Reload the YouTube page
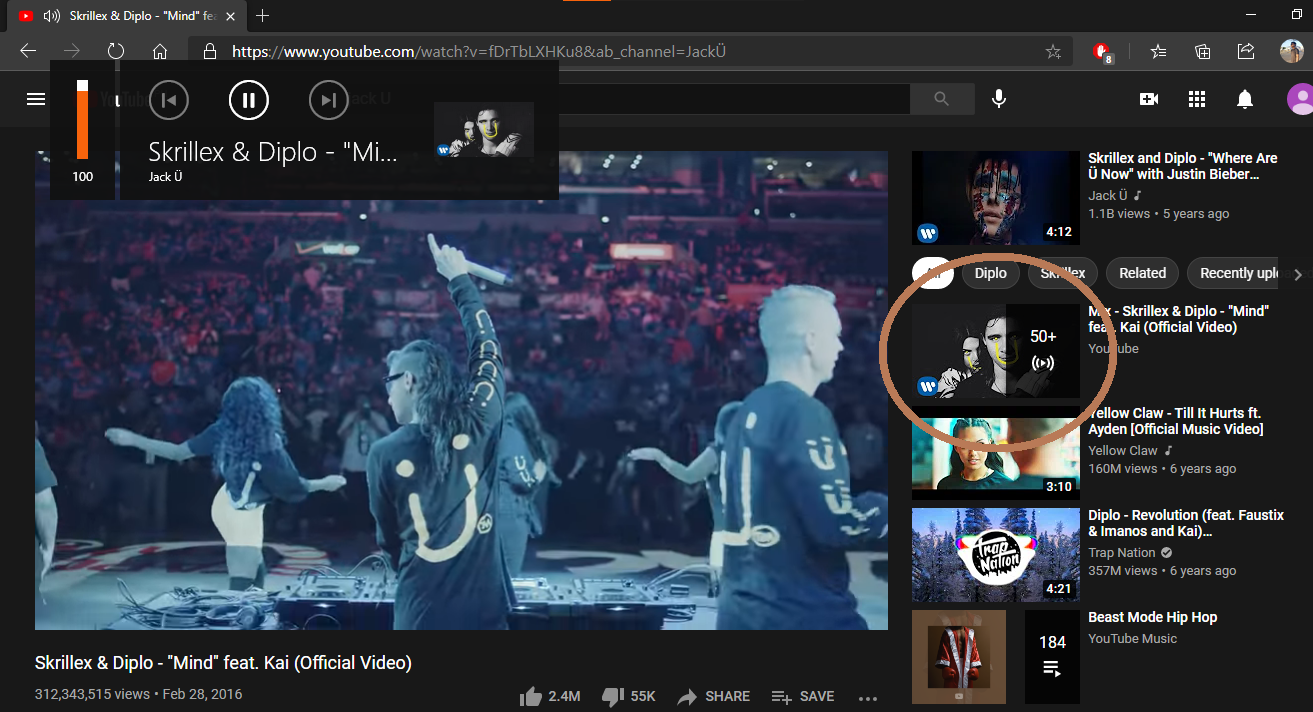The width and height of the screenshot is (1313, 712). click(116, 51)
